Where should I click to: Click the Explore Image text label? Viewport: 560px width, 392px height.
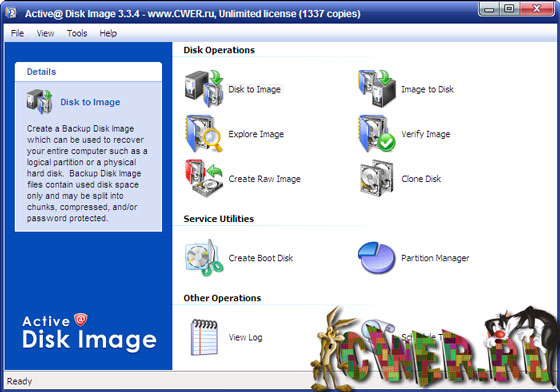coord(256,134)
